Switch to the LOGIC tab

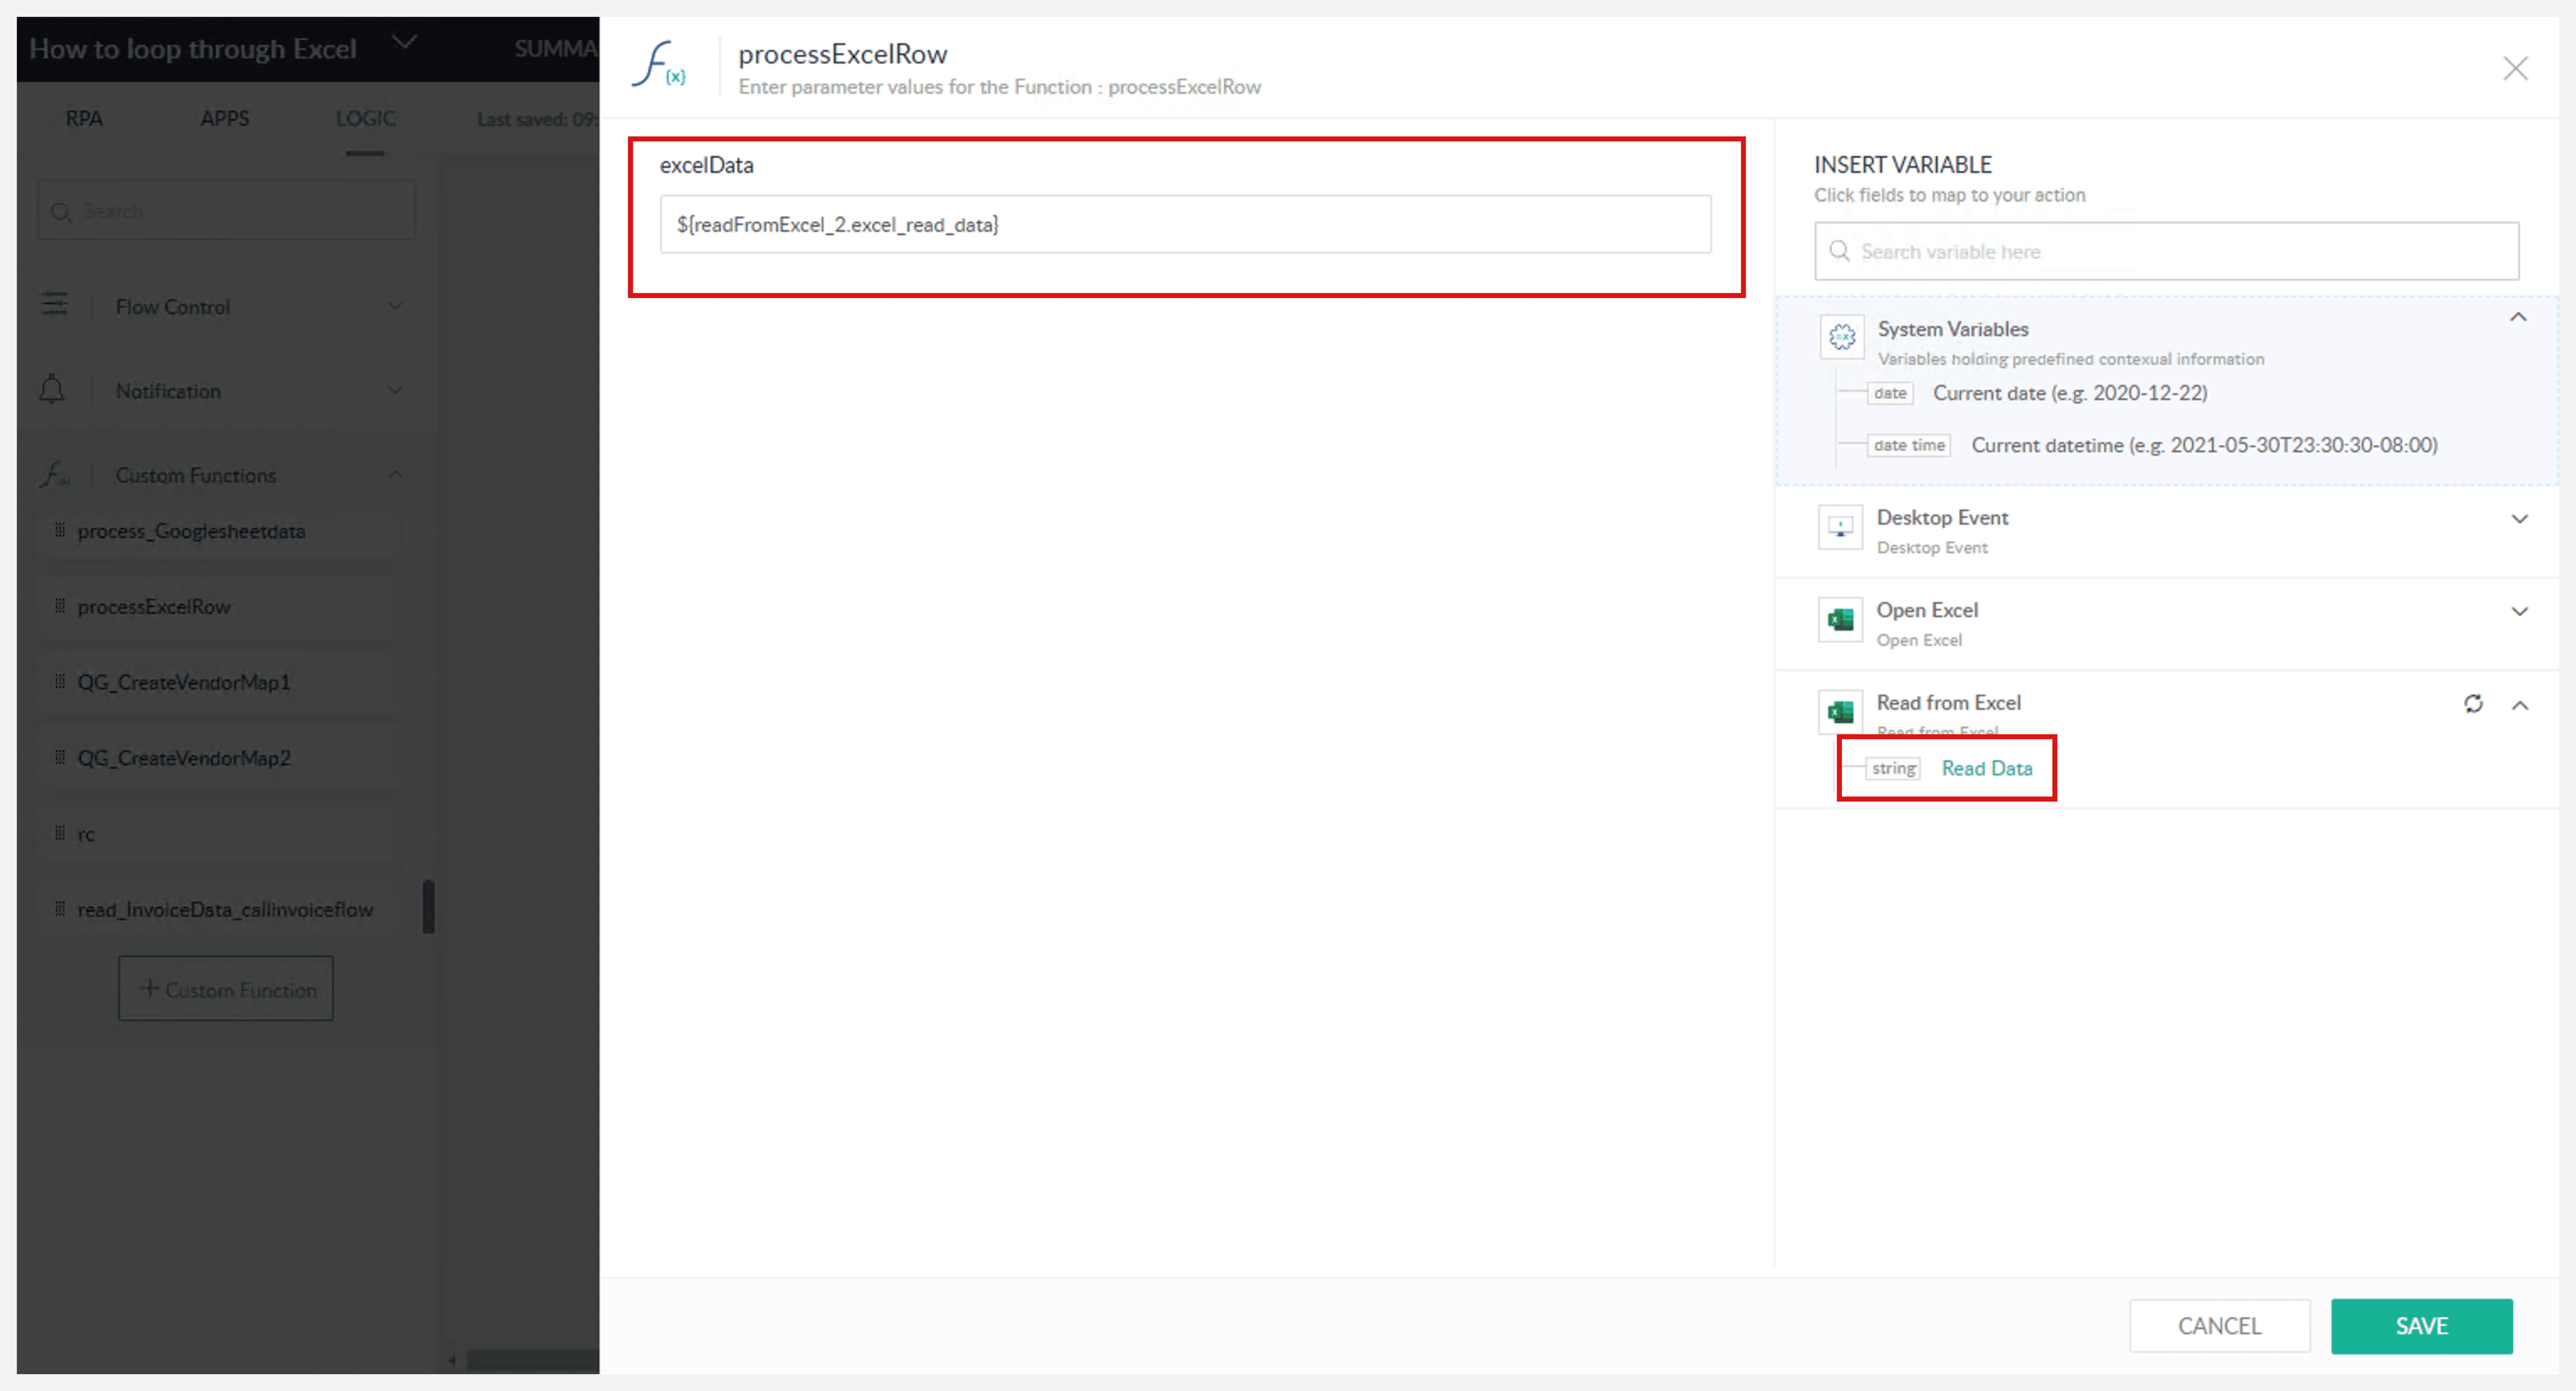click(x=365, y=118)
